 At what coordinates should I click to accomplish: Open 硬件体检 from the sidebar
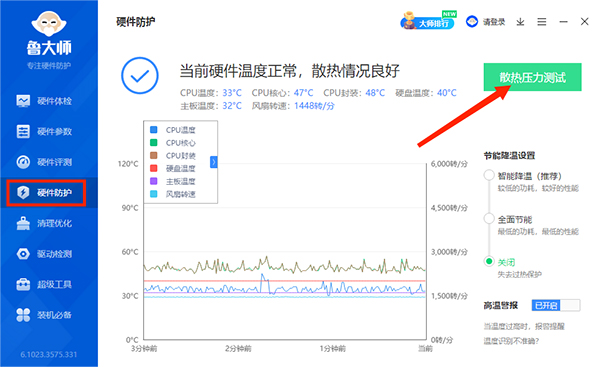pos(44,101)
